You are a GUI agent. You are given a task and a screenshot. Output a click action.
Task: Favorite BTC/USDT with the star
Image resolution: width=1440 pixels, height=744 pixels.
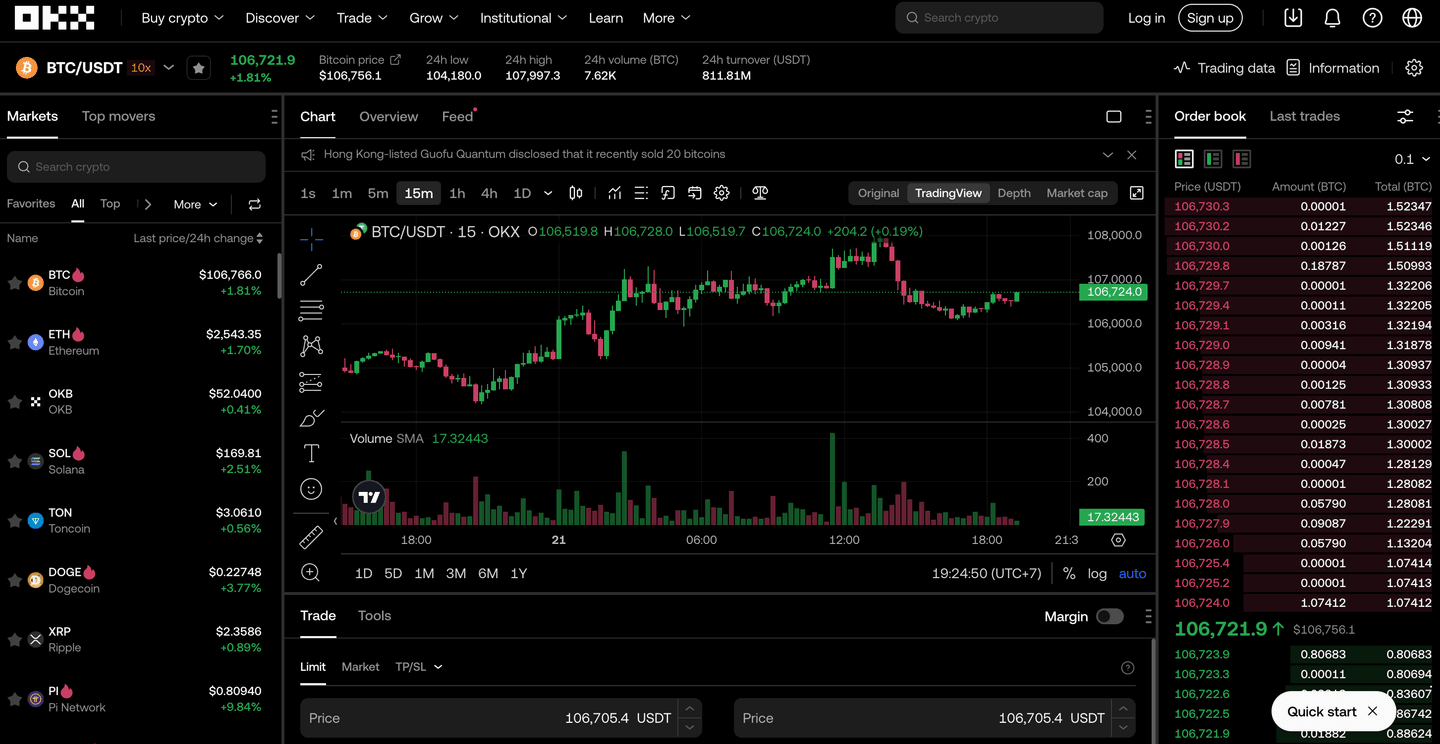point(198,67)
